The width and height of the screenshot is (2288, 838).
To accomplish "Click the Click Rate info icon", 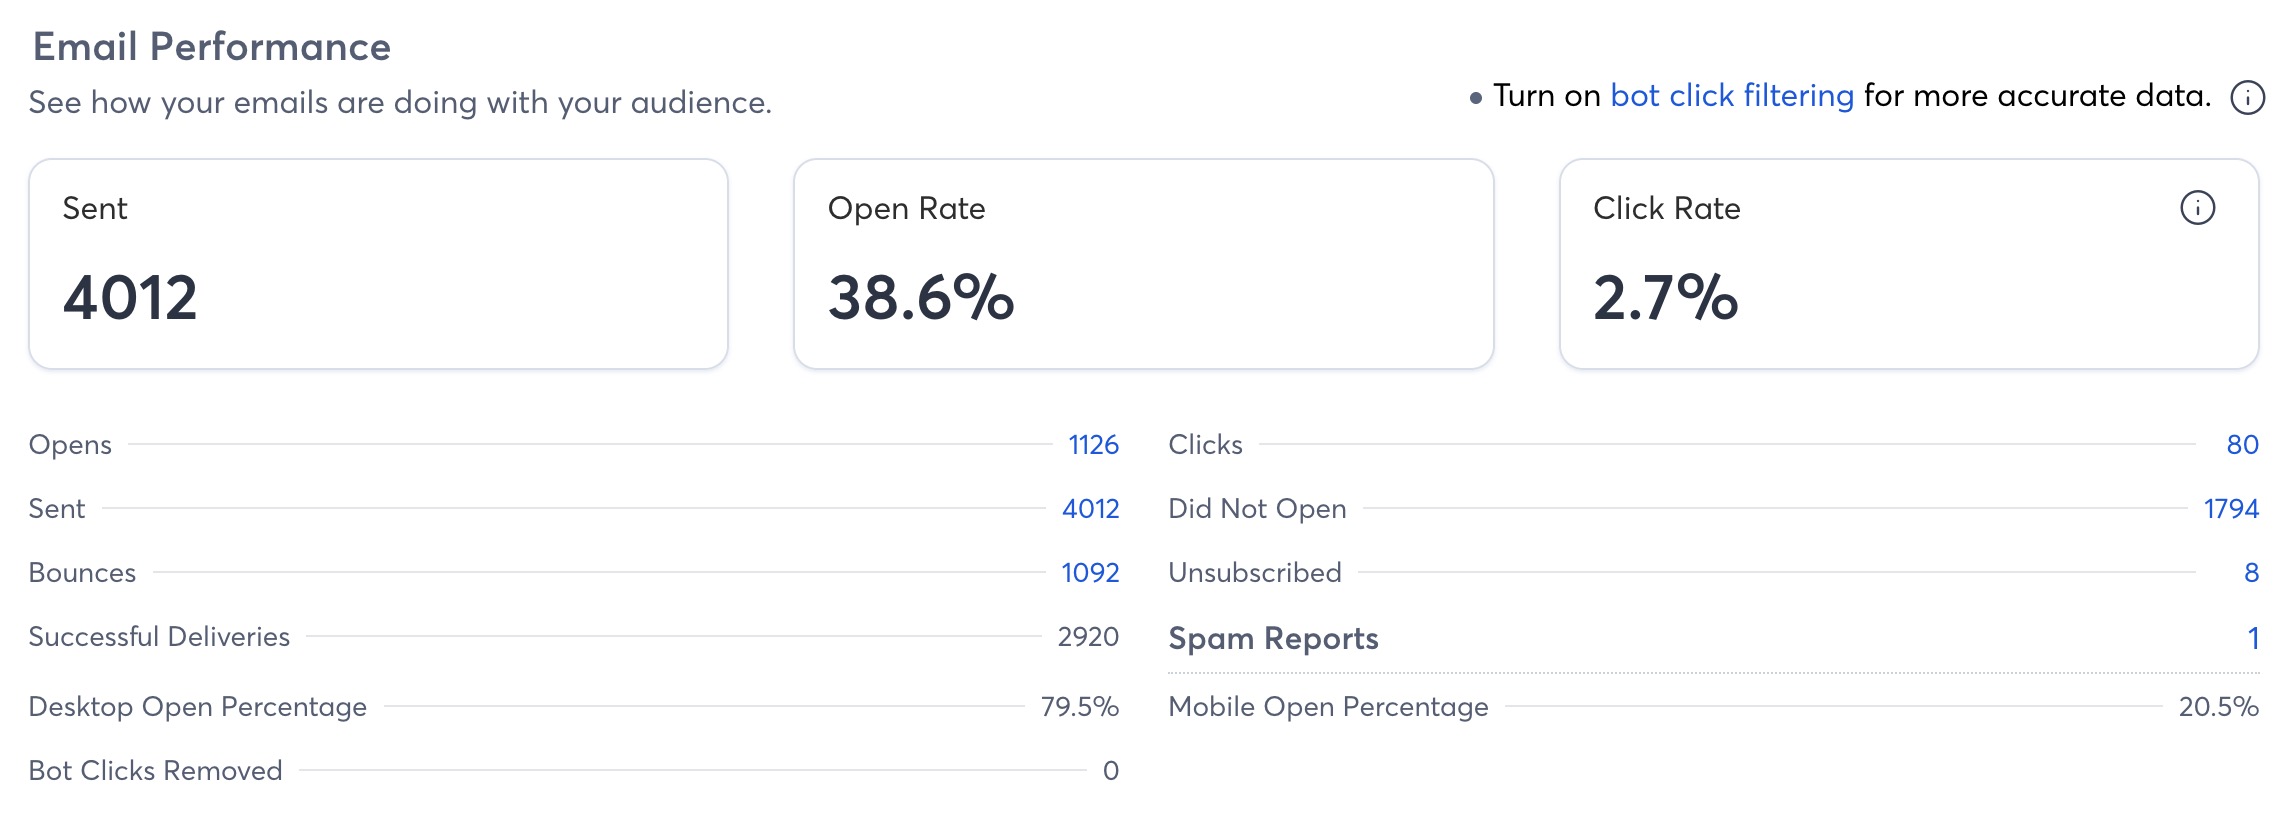I will coord(2197,208).
